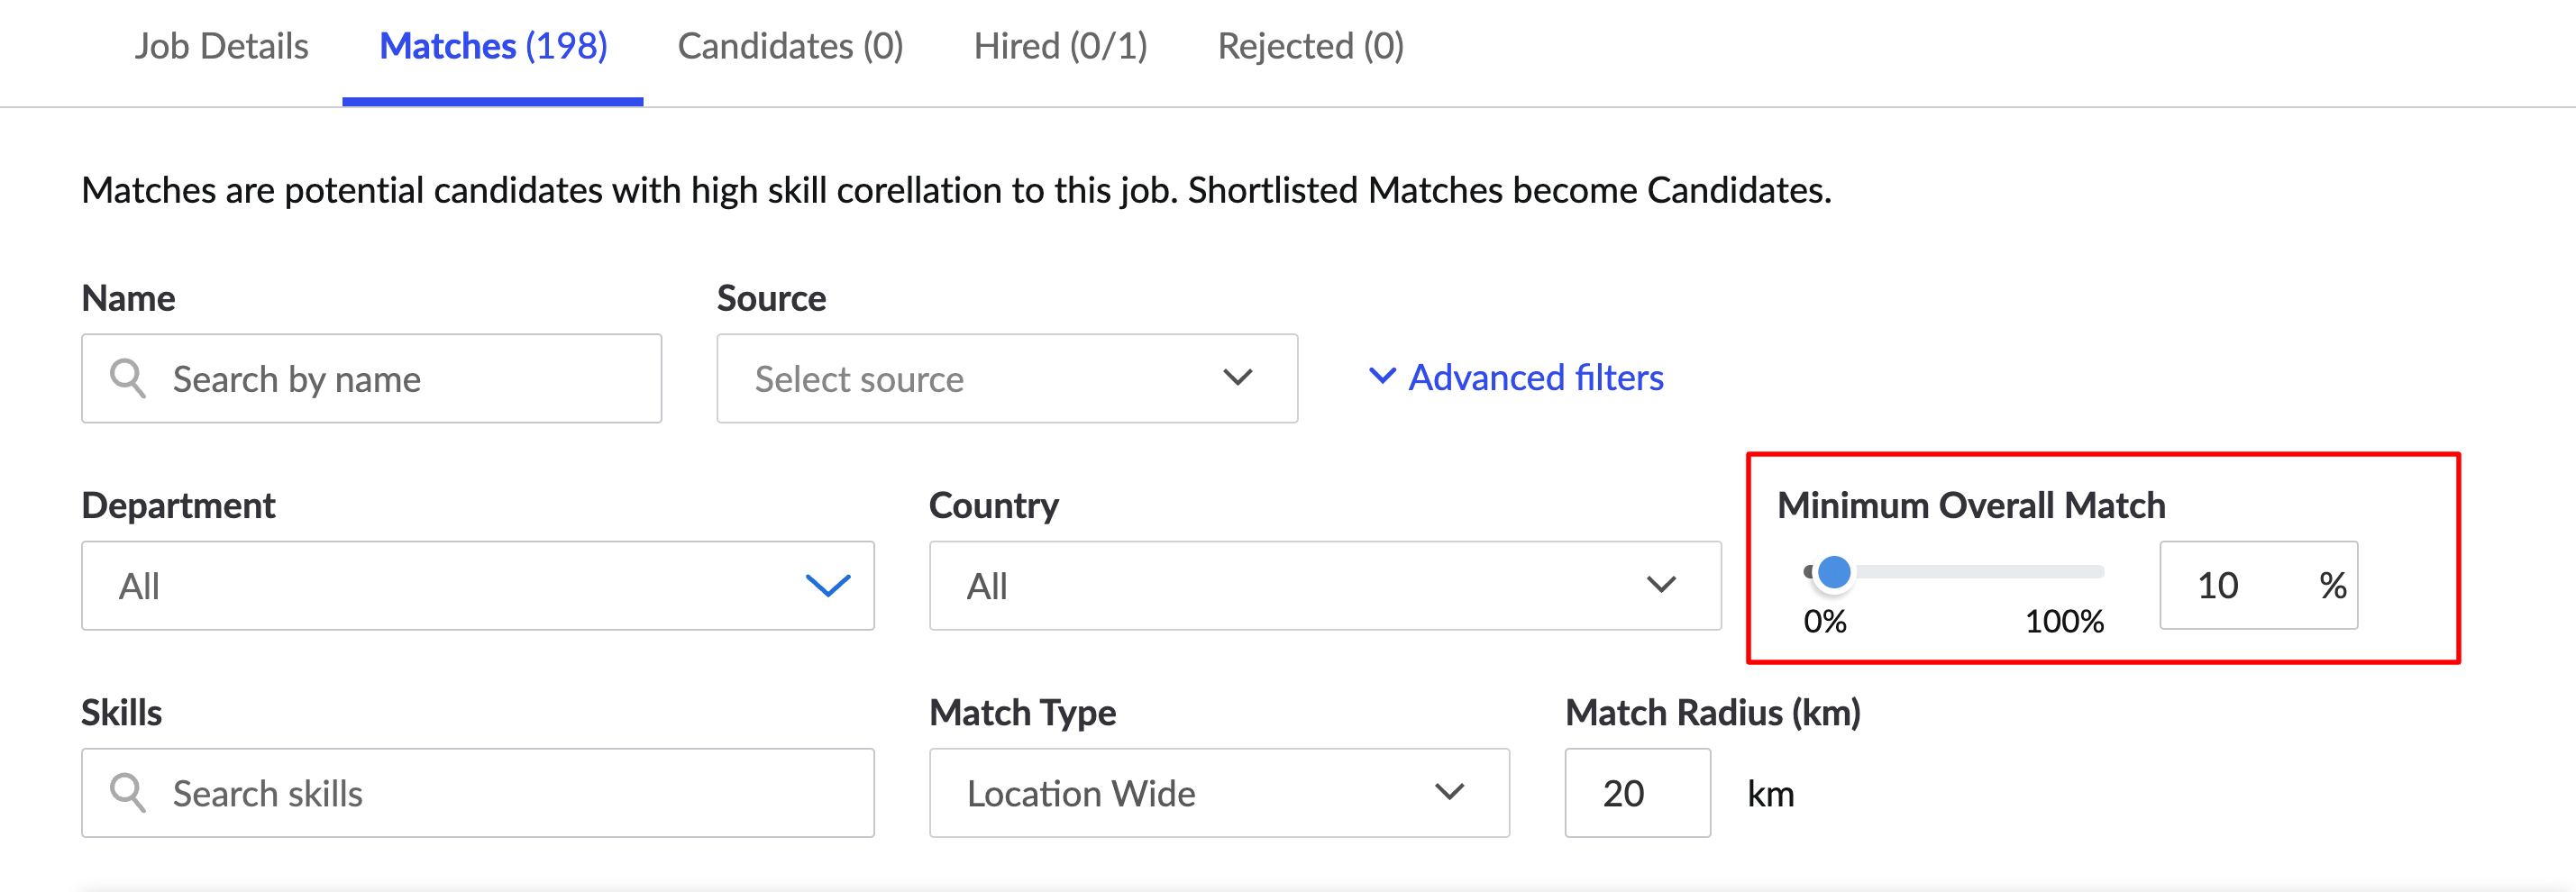Image resolution: width=2576 pixels, height=892 pixels.
Task: Click the minimum match percent input box
Action: click(x=2258, y=585)
